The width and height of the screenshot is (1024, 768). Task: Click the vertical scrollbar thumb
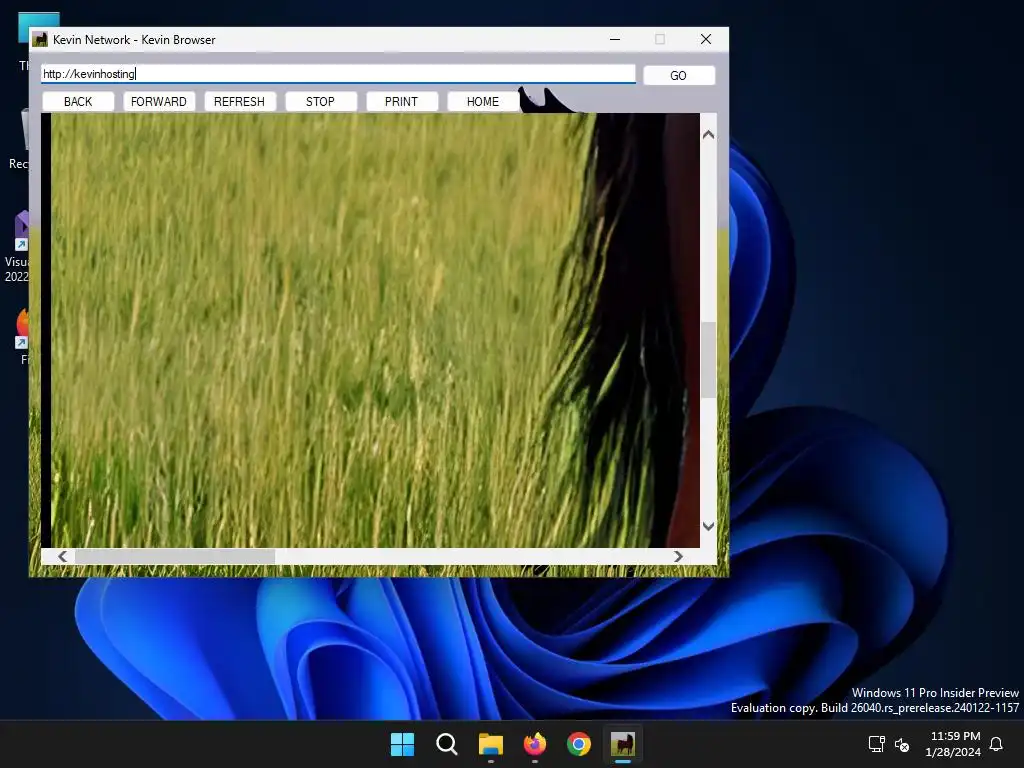[709, 360]
